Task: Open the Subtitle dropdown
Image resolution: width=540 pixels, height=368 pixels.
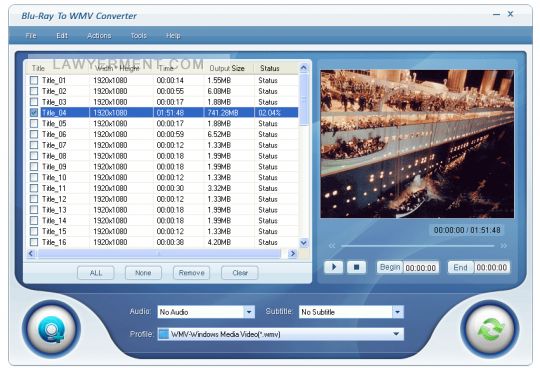Action: point(397,312)
